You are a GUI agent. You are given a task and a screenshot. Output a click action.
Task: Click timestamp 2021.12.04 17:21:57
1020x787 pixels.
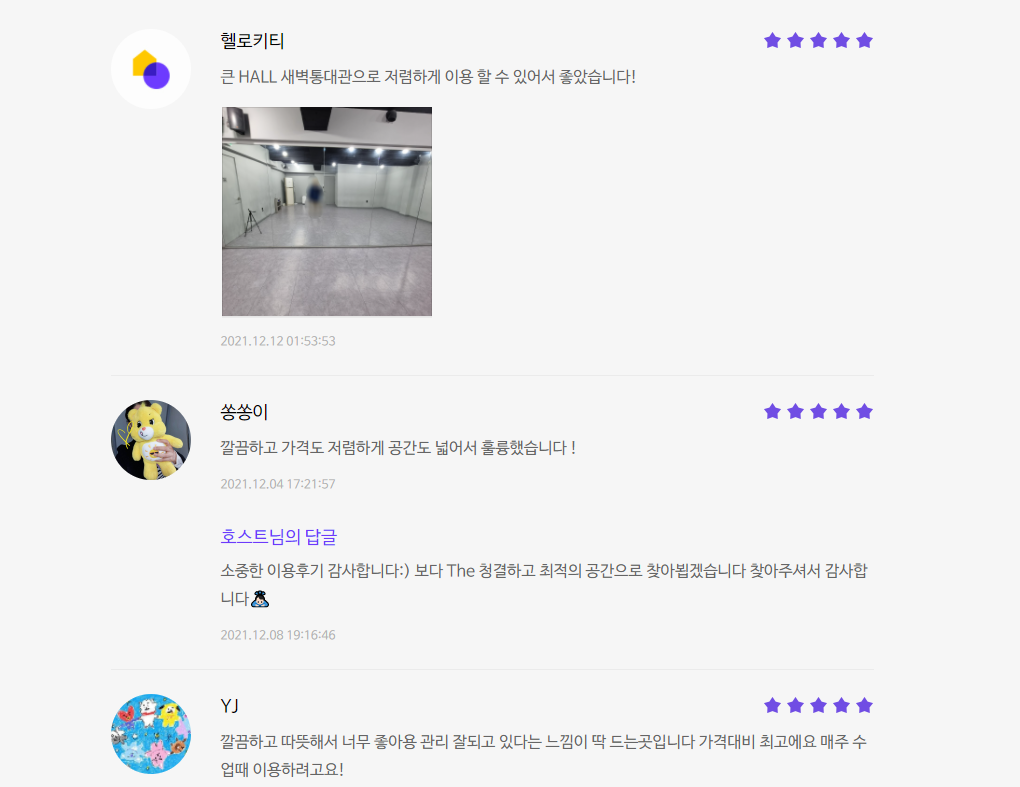point(278,484)
